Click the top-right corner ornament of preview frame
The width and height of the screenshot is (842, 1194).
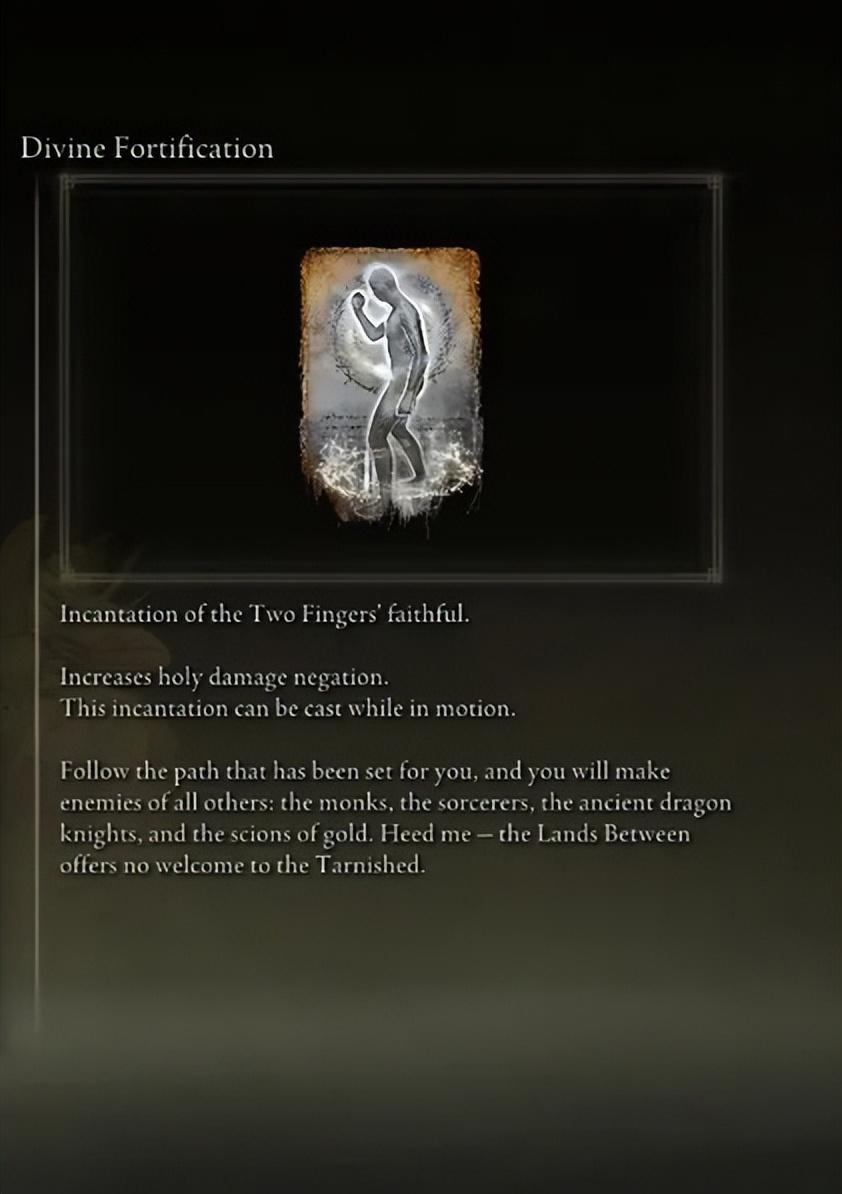715,182
